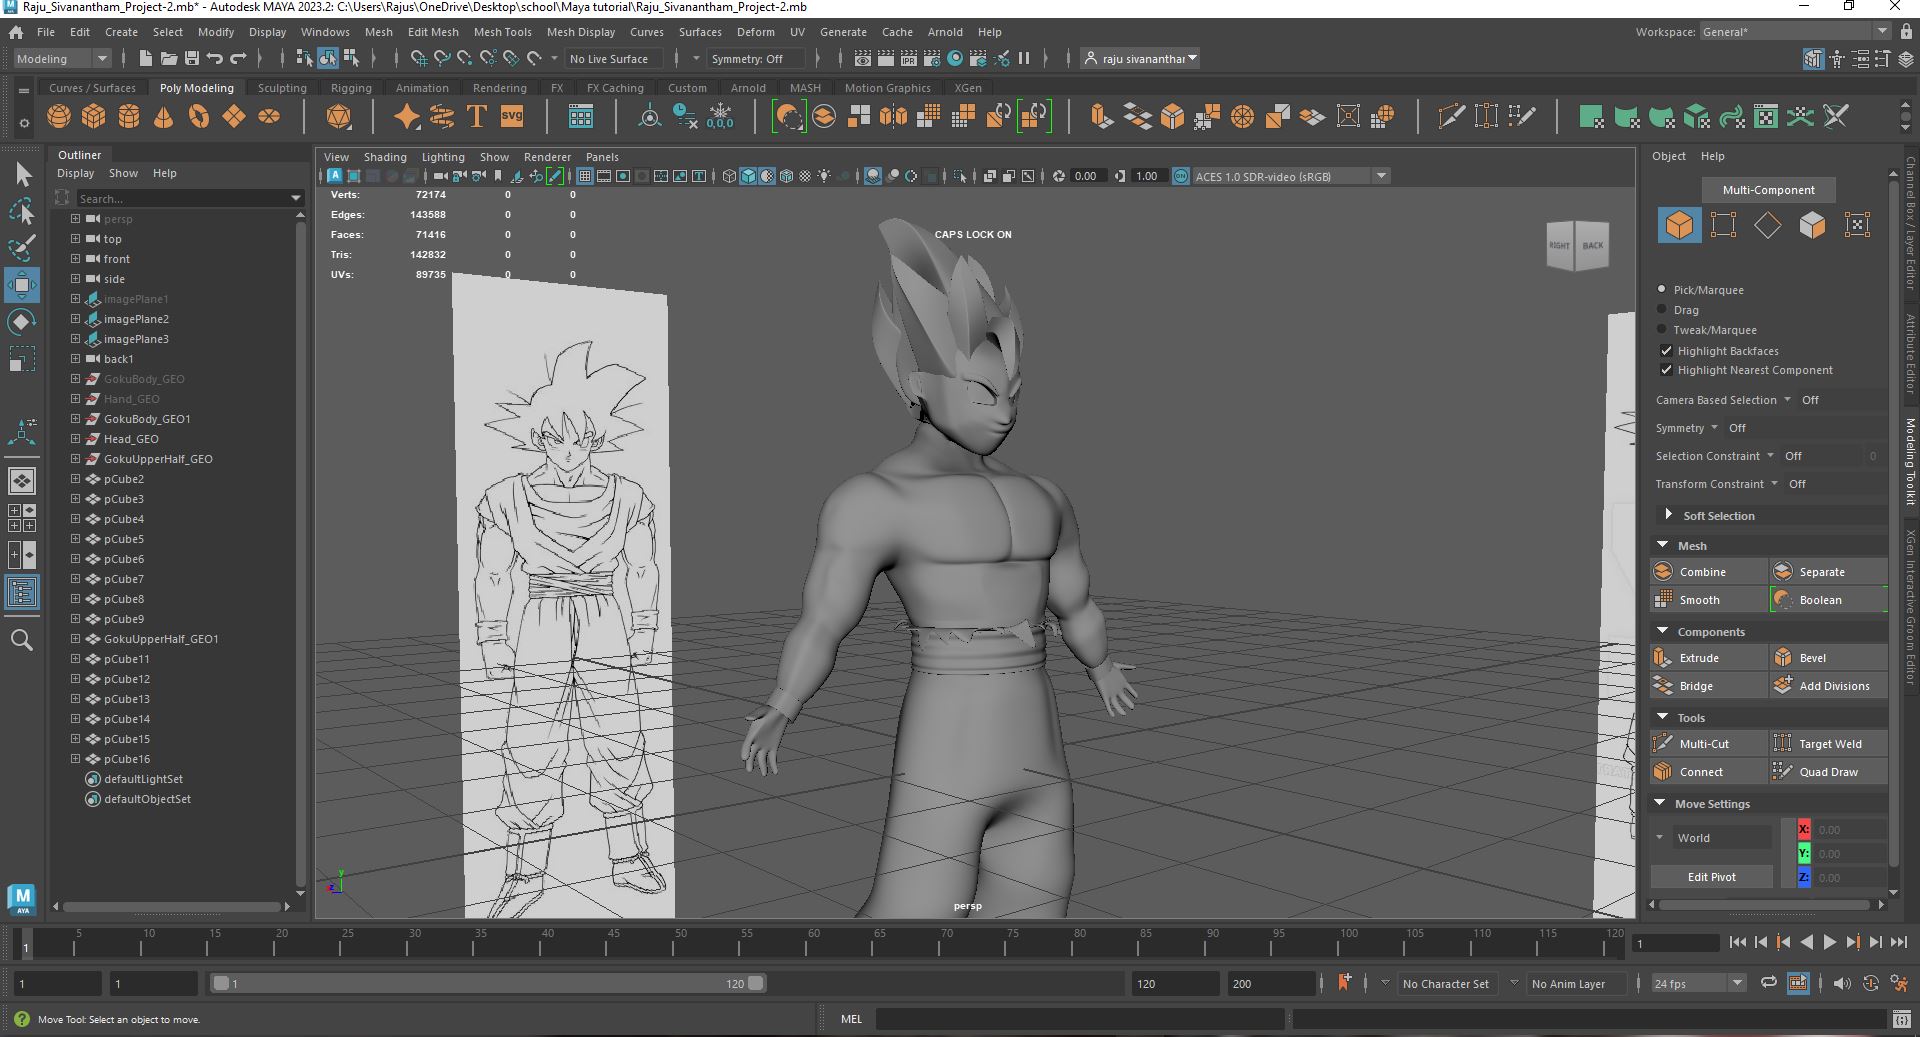The image size is (1920, 1037).
Task: Expand the pCube2 node in Outliner
Action: pyautogui.click(x=75, y=478)
